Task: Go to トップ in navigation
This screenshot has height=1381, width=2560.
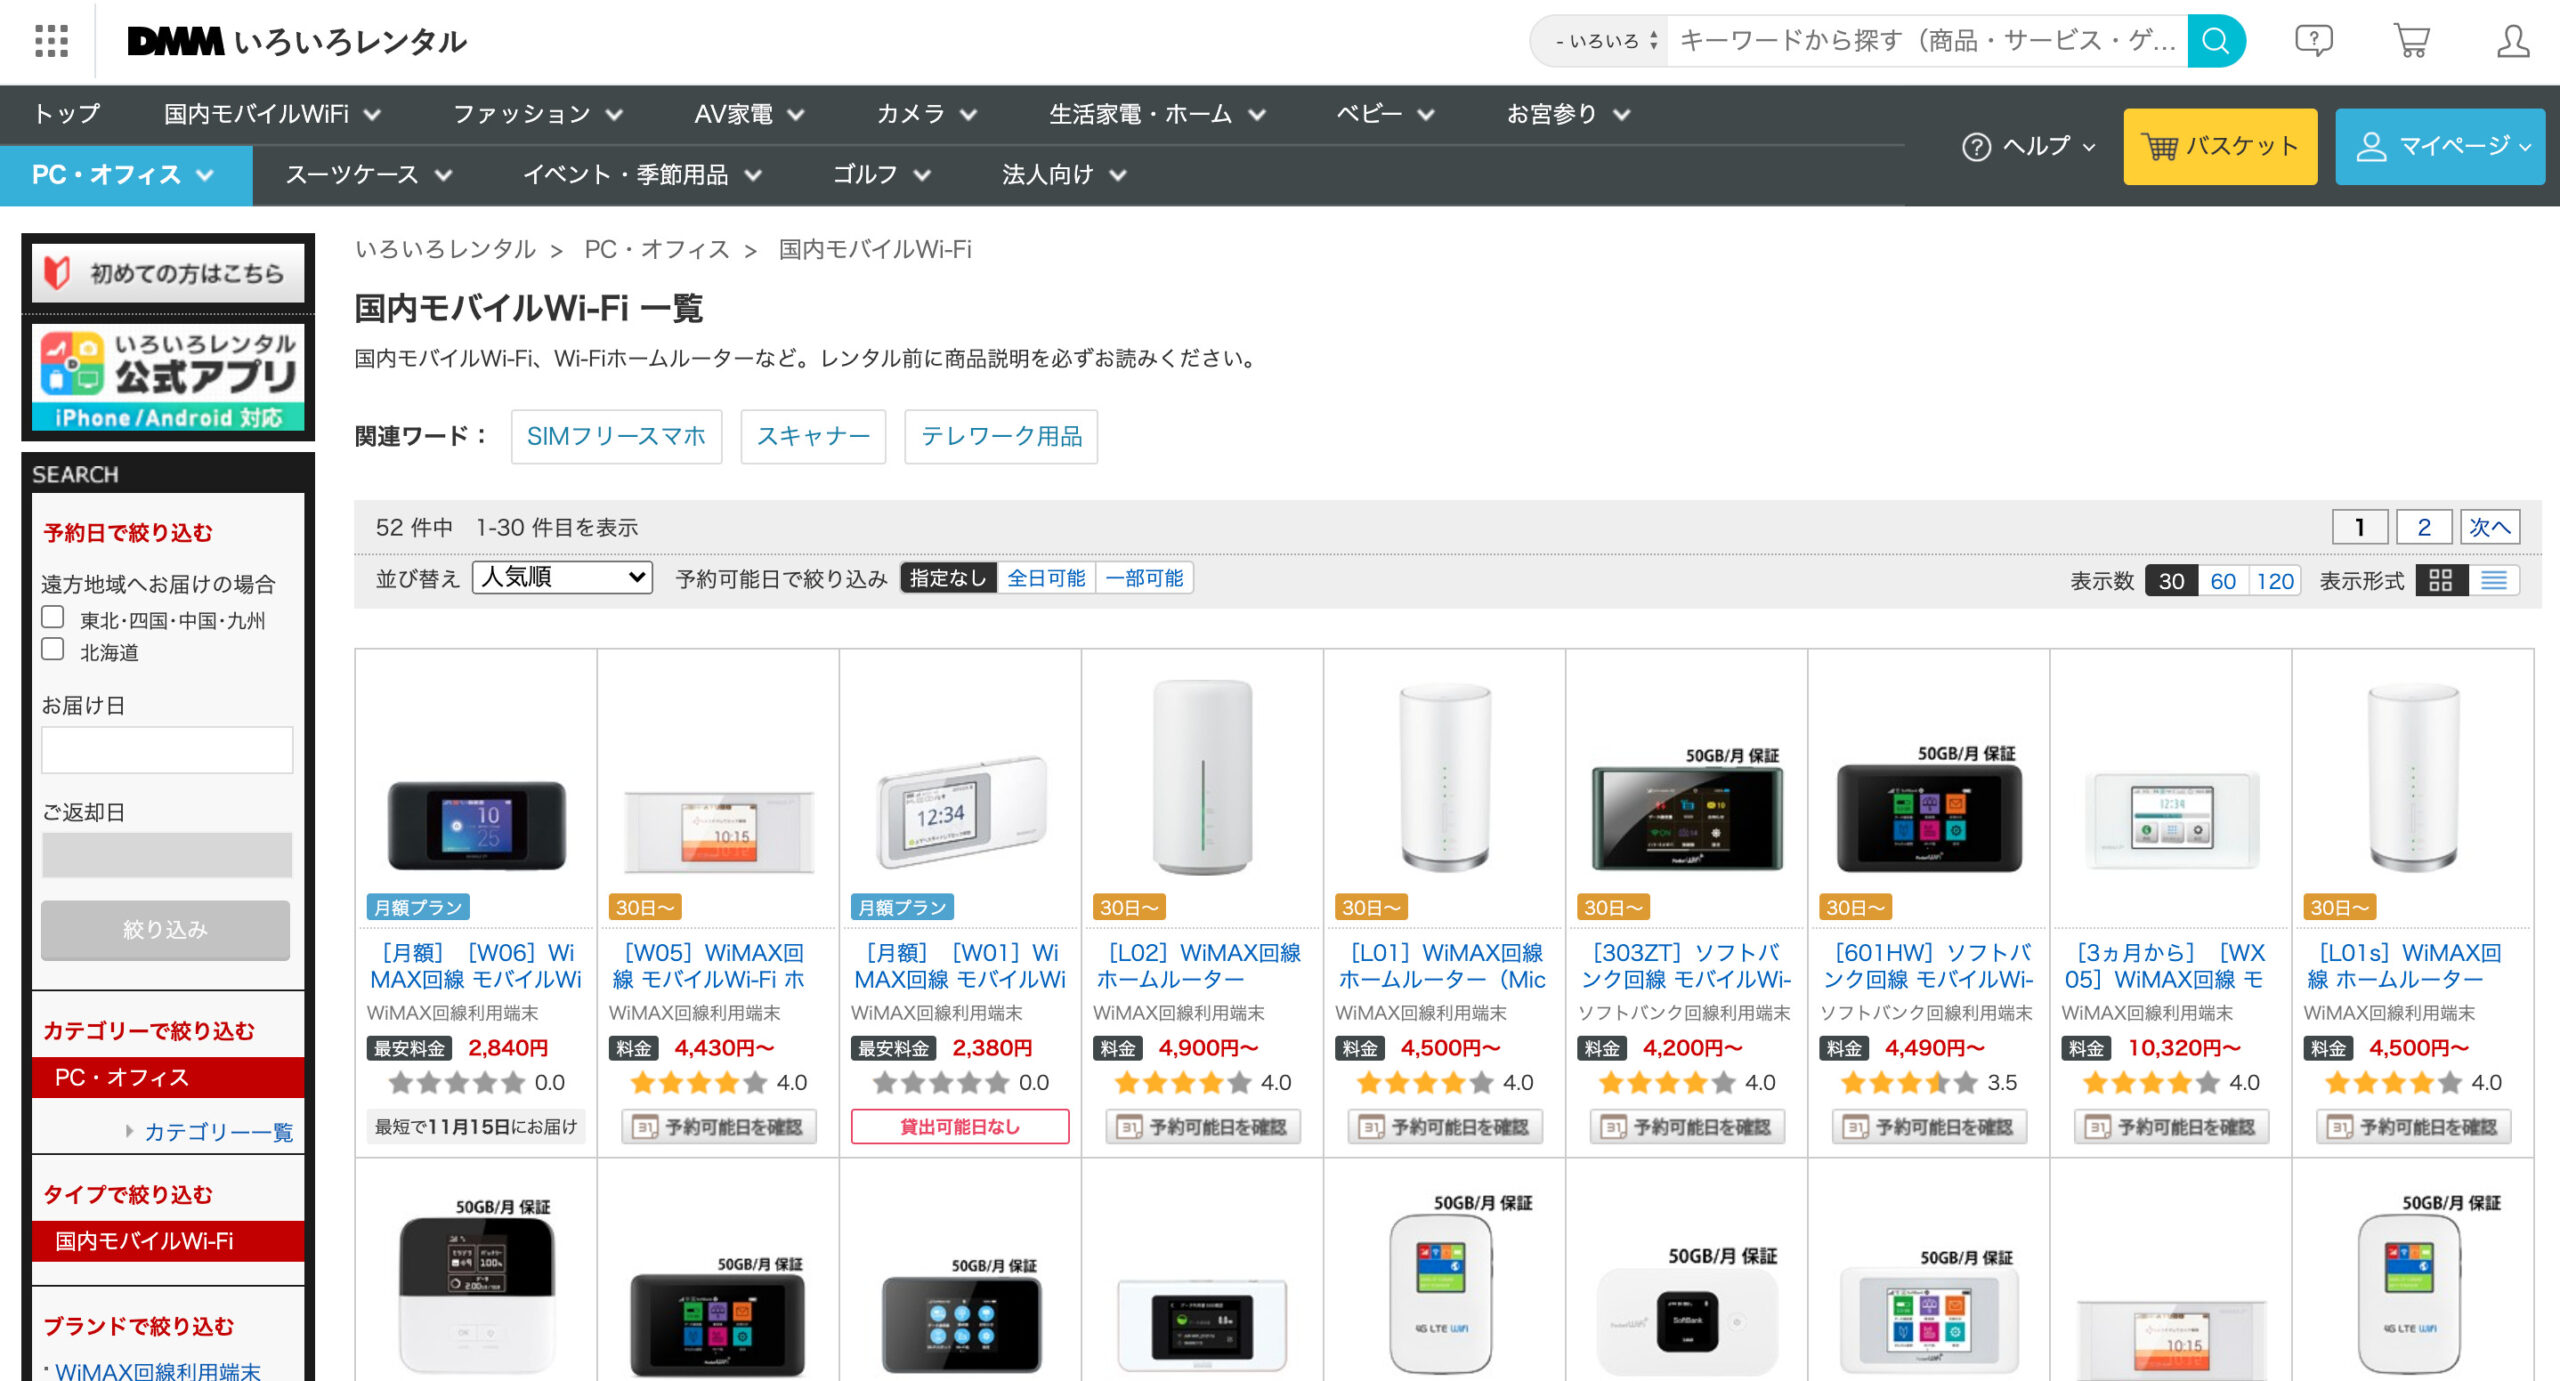Action: click(67, 114)
